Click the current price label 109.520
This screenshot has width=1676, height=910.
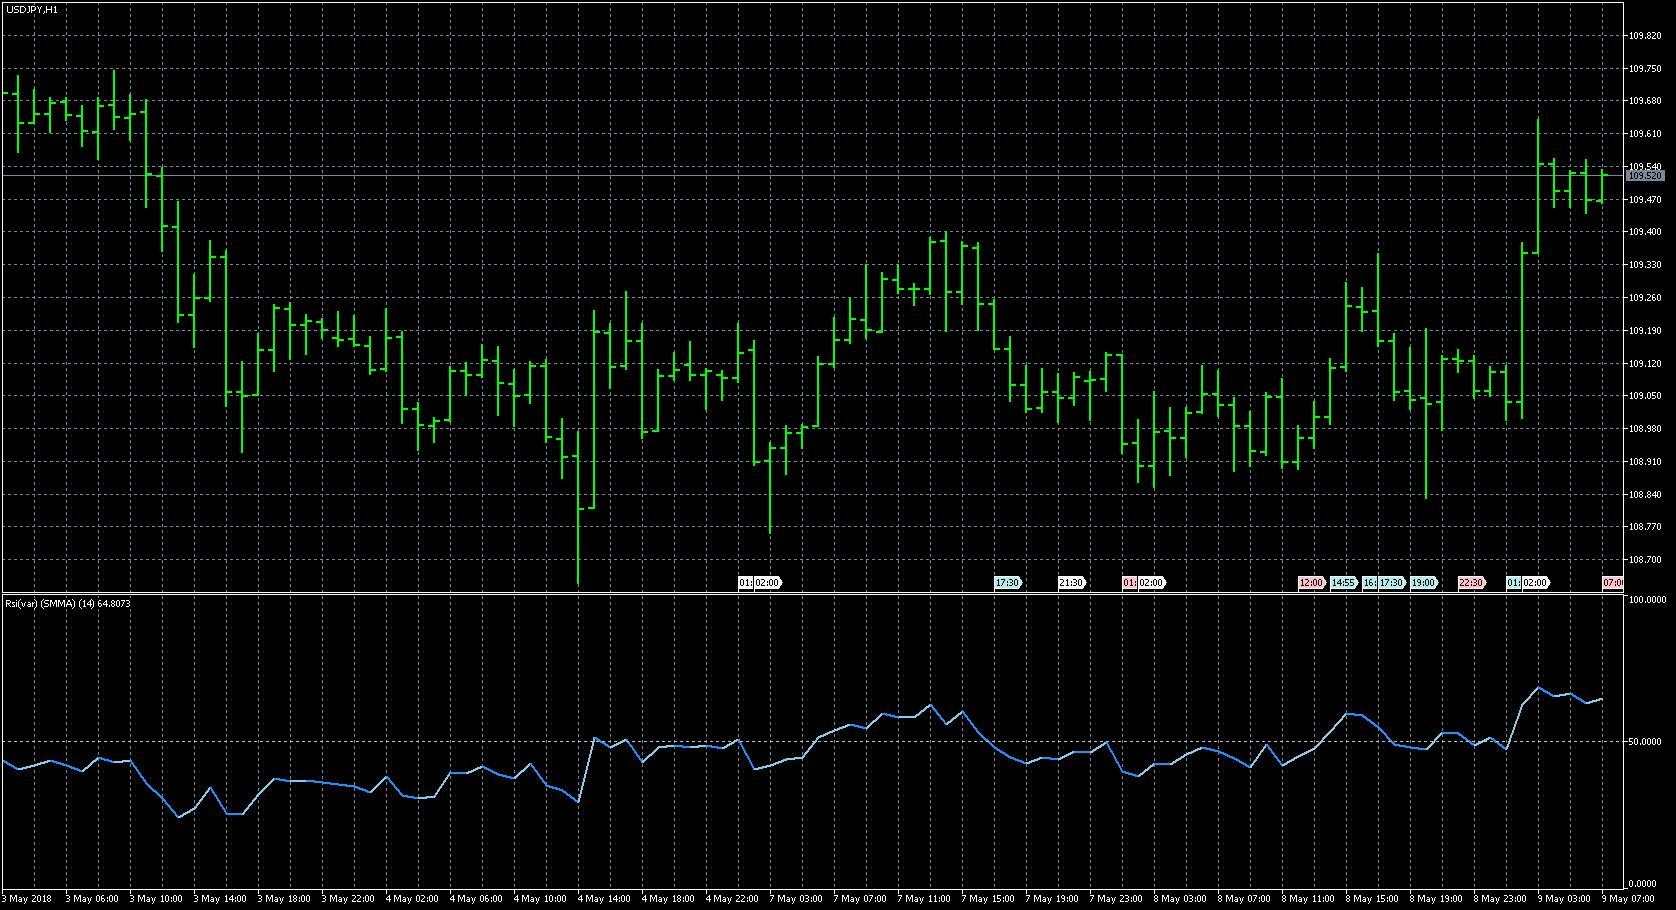coord(1644,176)
